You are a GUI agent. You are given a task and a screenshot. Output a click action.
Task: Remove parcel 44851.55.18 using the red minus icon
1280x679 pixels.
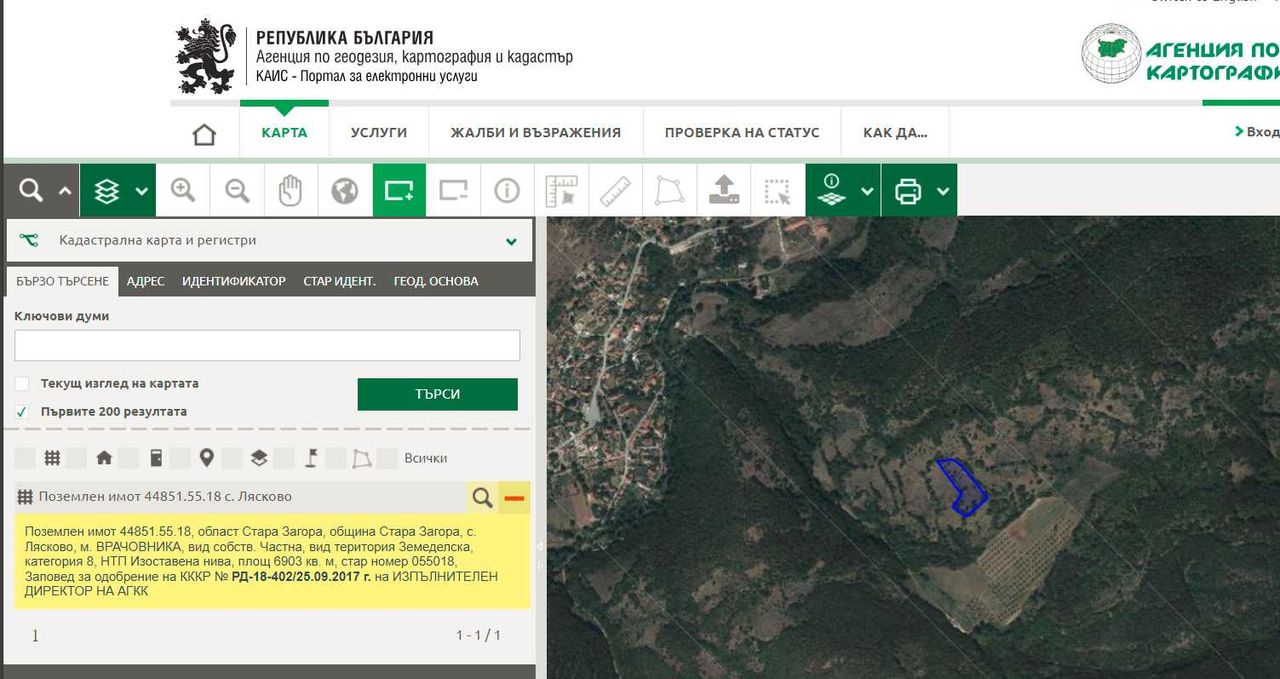[514, 497]
